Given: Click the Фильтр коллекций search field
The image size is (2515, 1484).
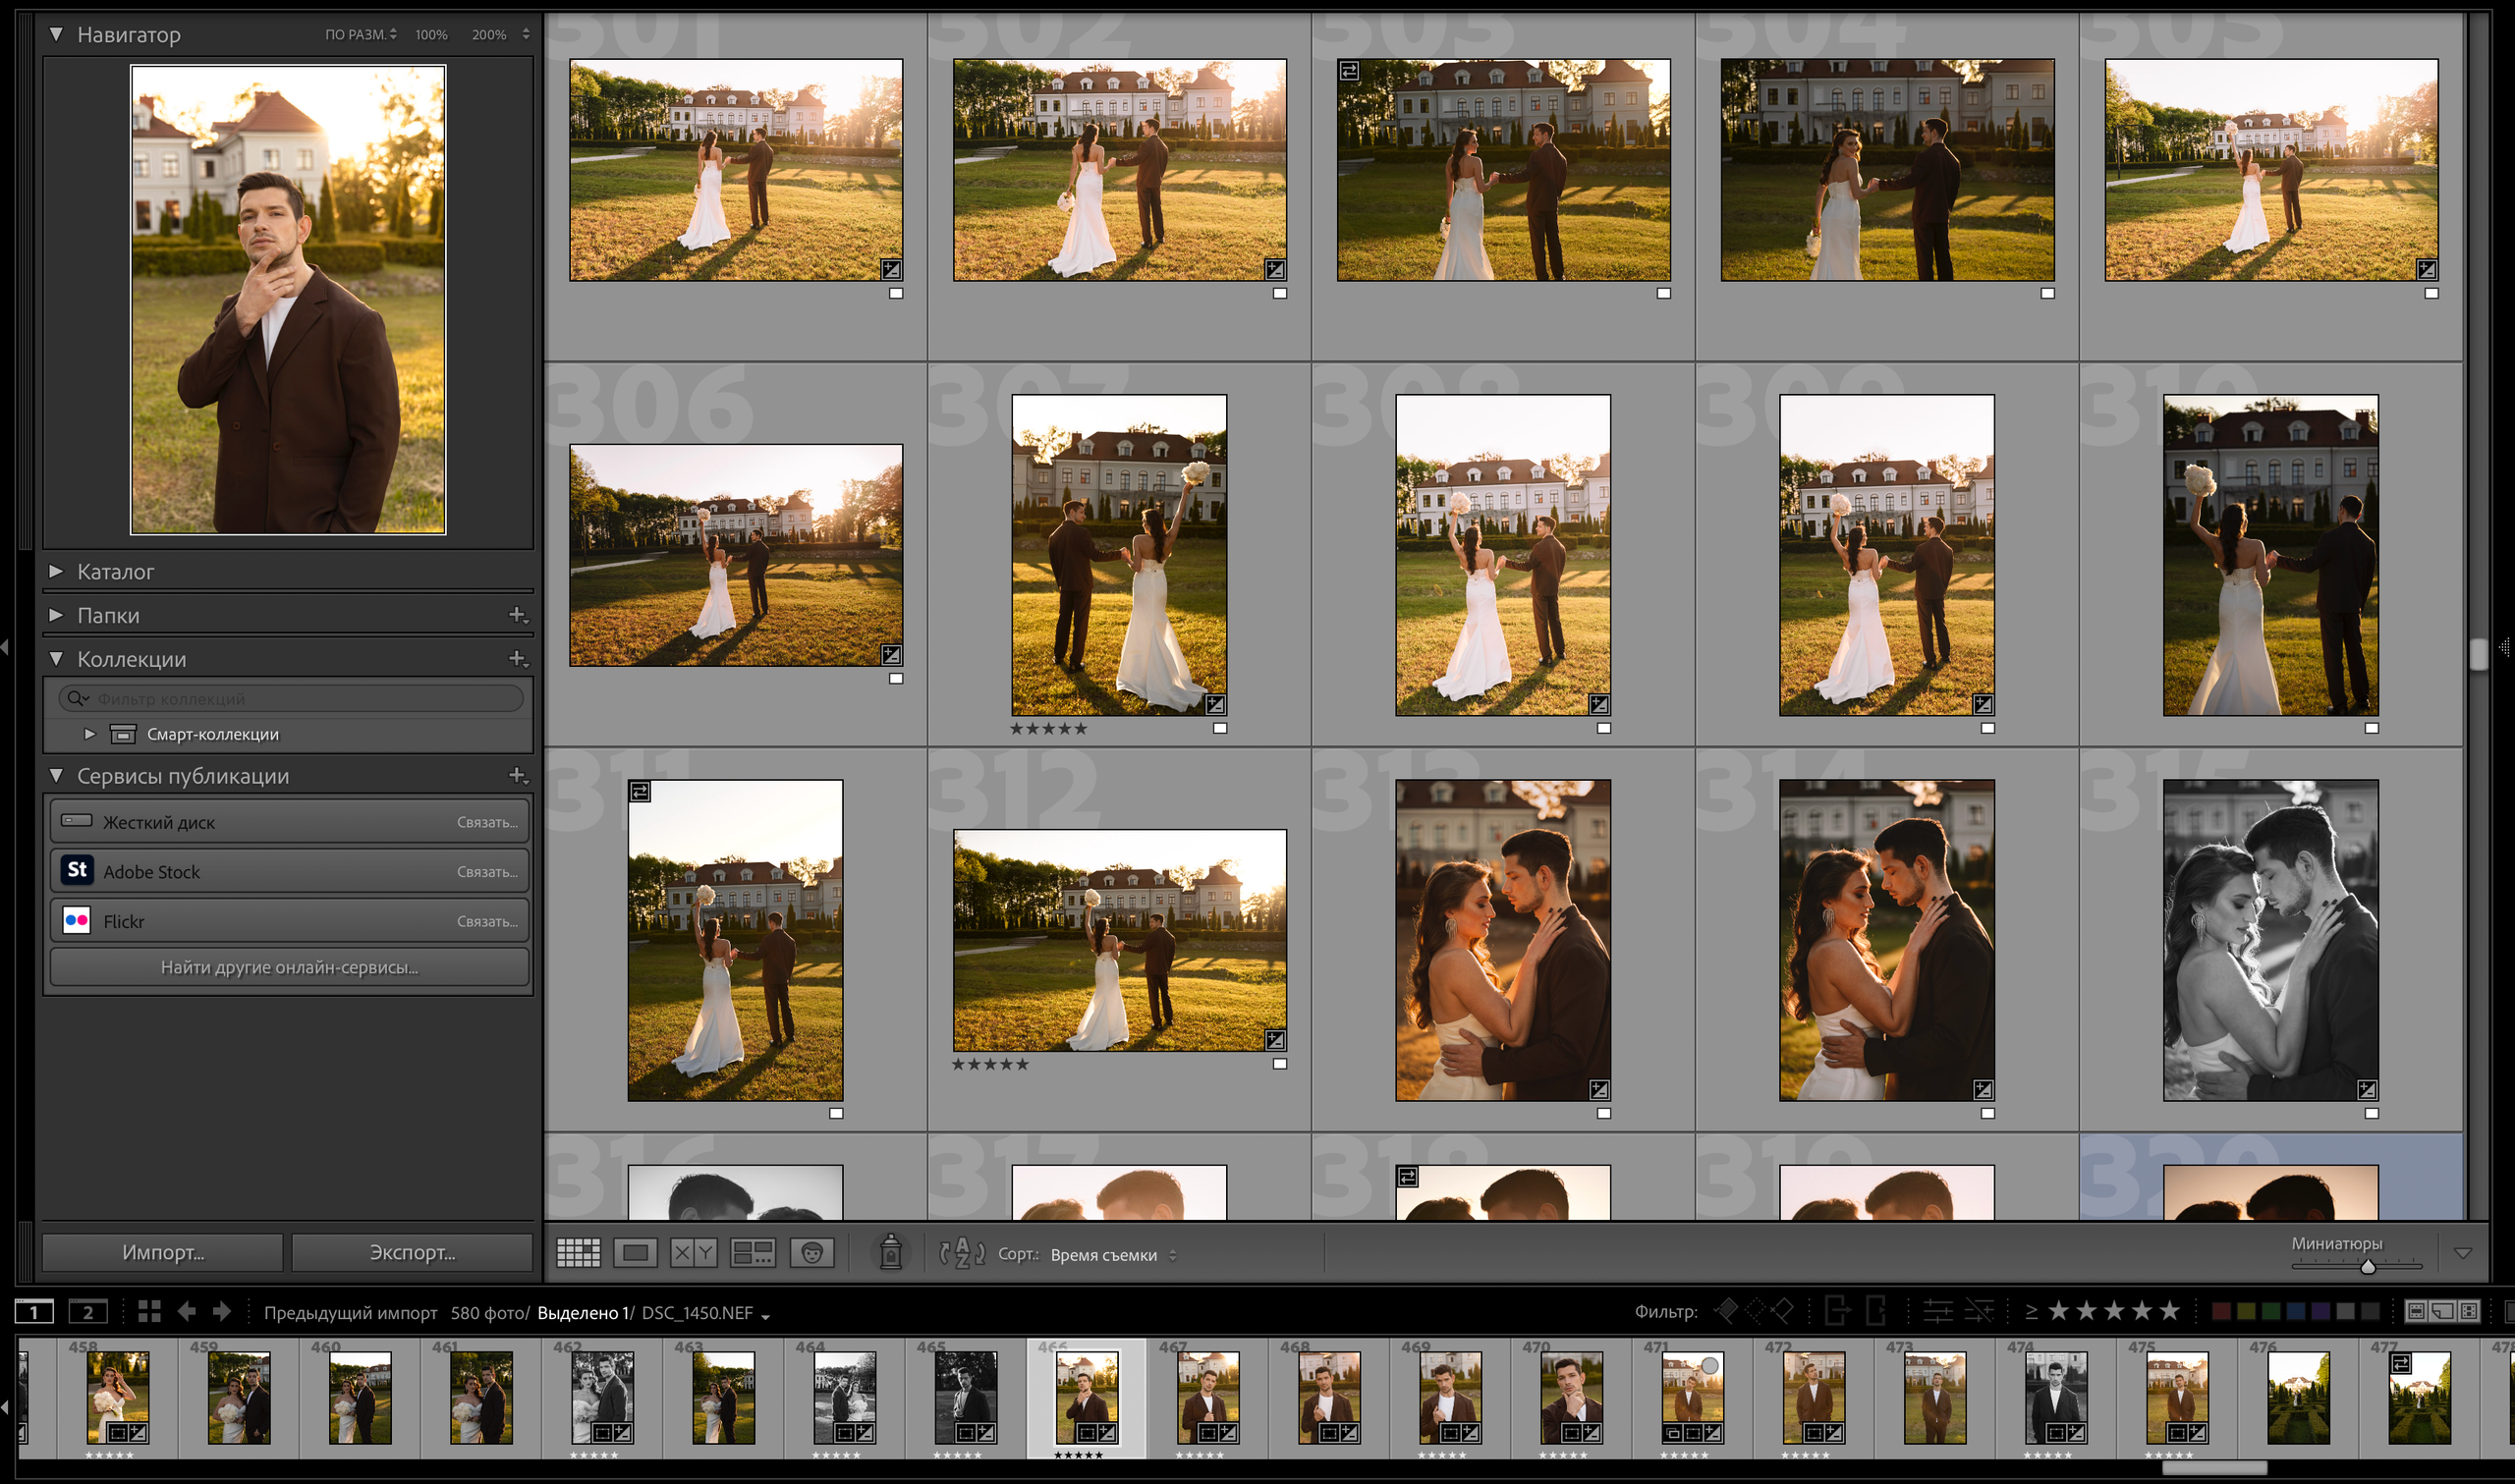Looking at the screenshot, I should [x=290, y=699].
